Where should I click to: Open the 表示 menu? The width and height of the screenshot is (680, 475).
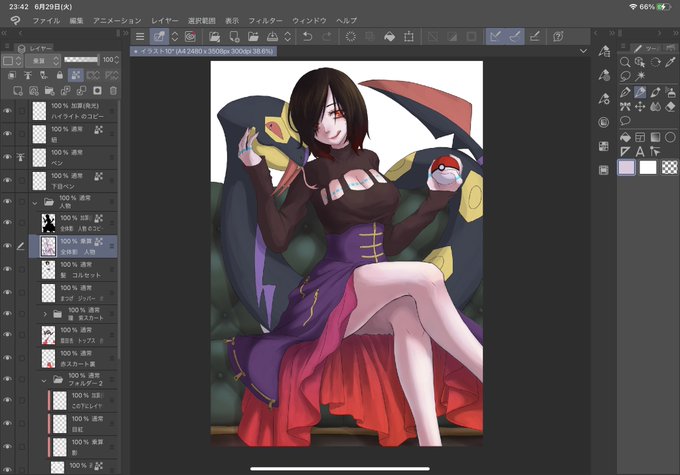click(232, 20)
